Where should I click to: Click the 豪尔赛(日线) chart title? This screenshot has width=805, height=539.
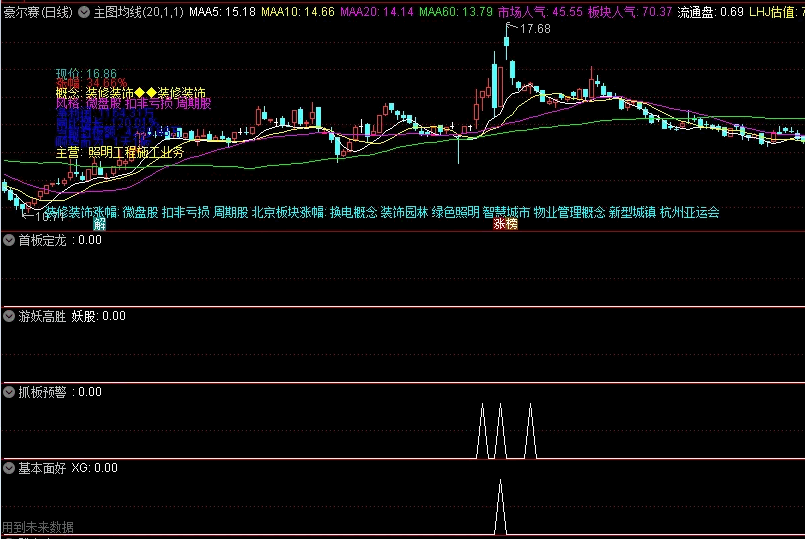pos(39,12)
